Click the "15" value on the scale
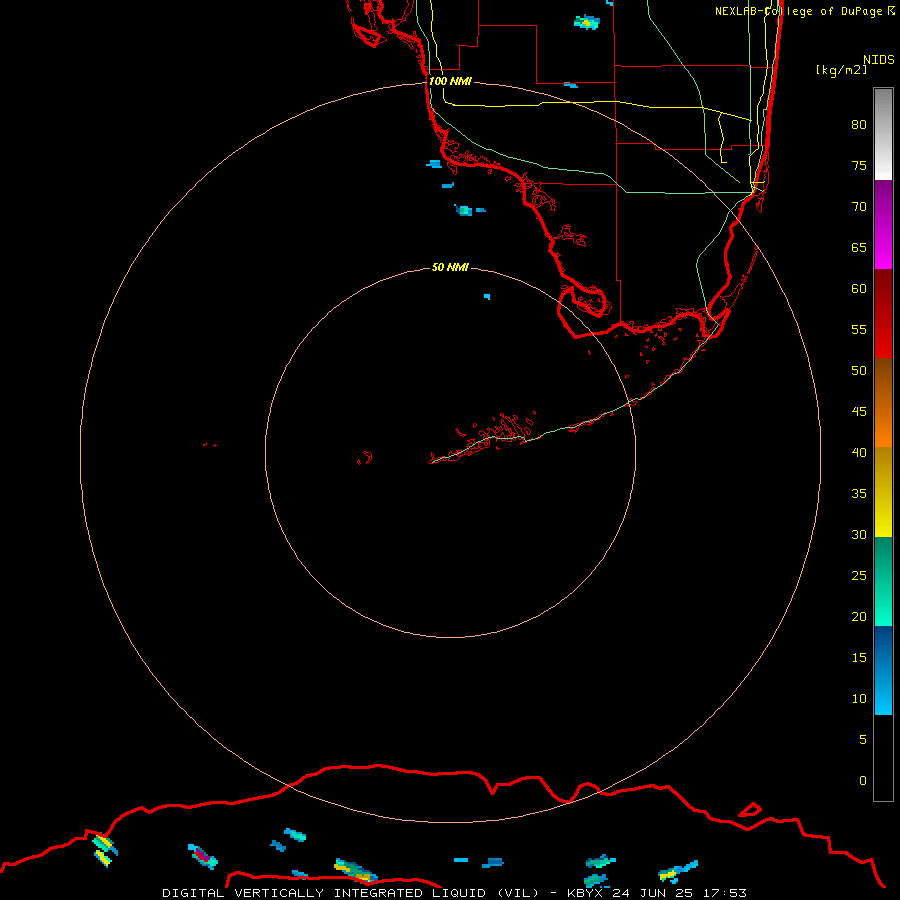 point(859,658)
